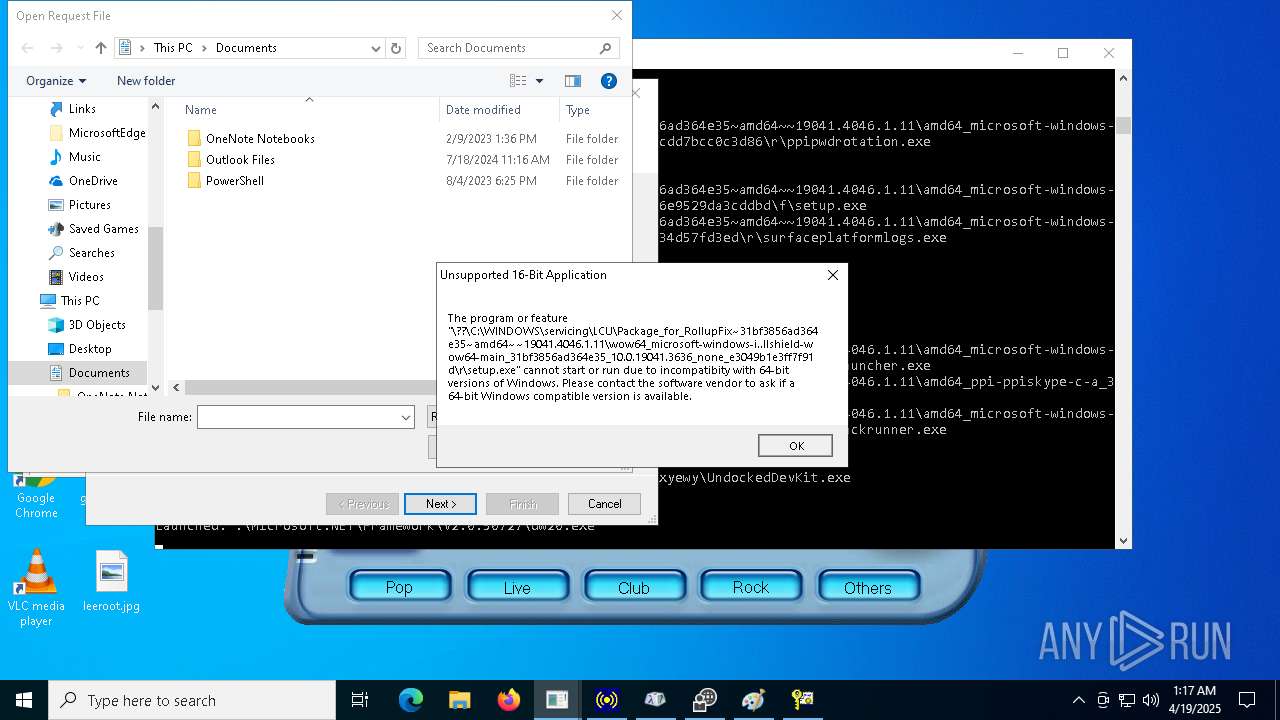1280x720 pixels.
Task: Expand the File name dropdown arrow
Action: pos(405,417)
